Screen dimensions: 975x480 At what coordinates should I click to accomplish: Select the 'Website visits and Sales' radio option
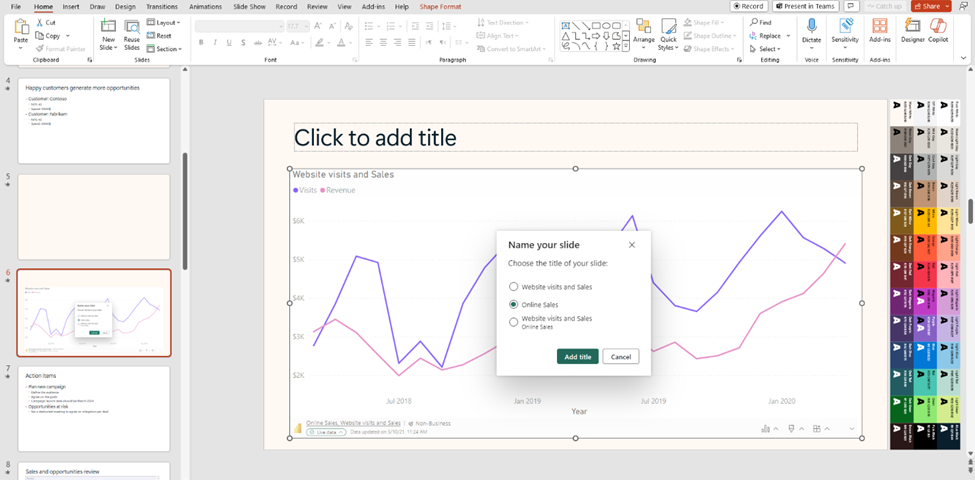pyautogui.click(x=513, y=287)
